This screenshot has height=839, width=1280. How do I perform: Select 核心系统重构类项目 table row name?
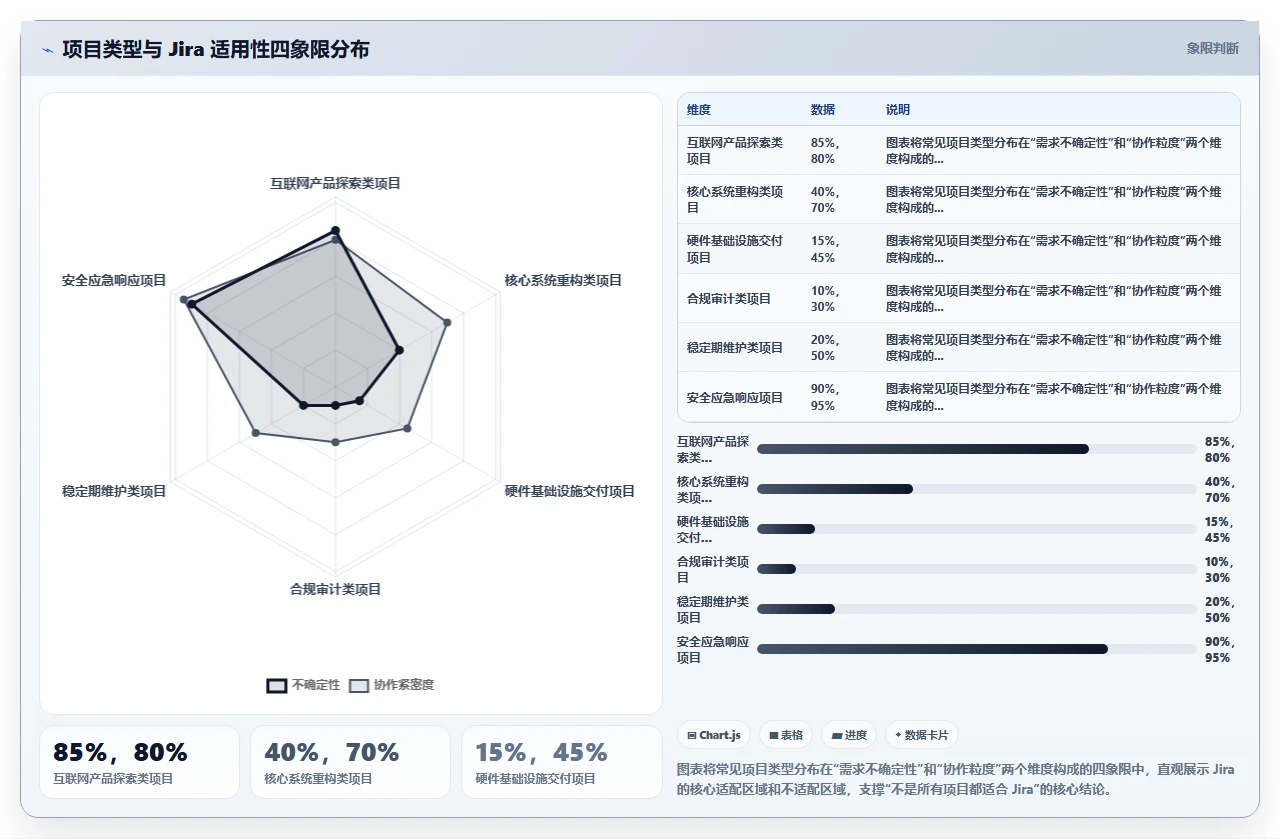(735, 200)
